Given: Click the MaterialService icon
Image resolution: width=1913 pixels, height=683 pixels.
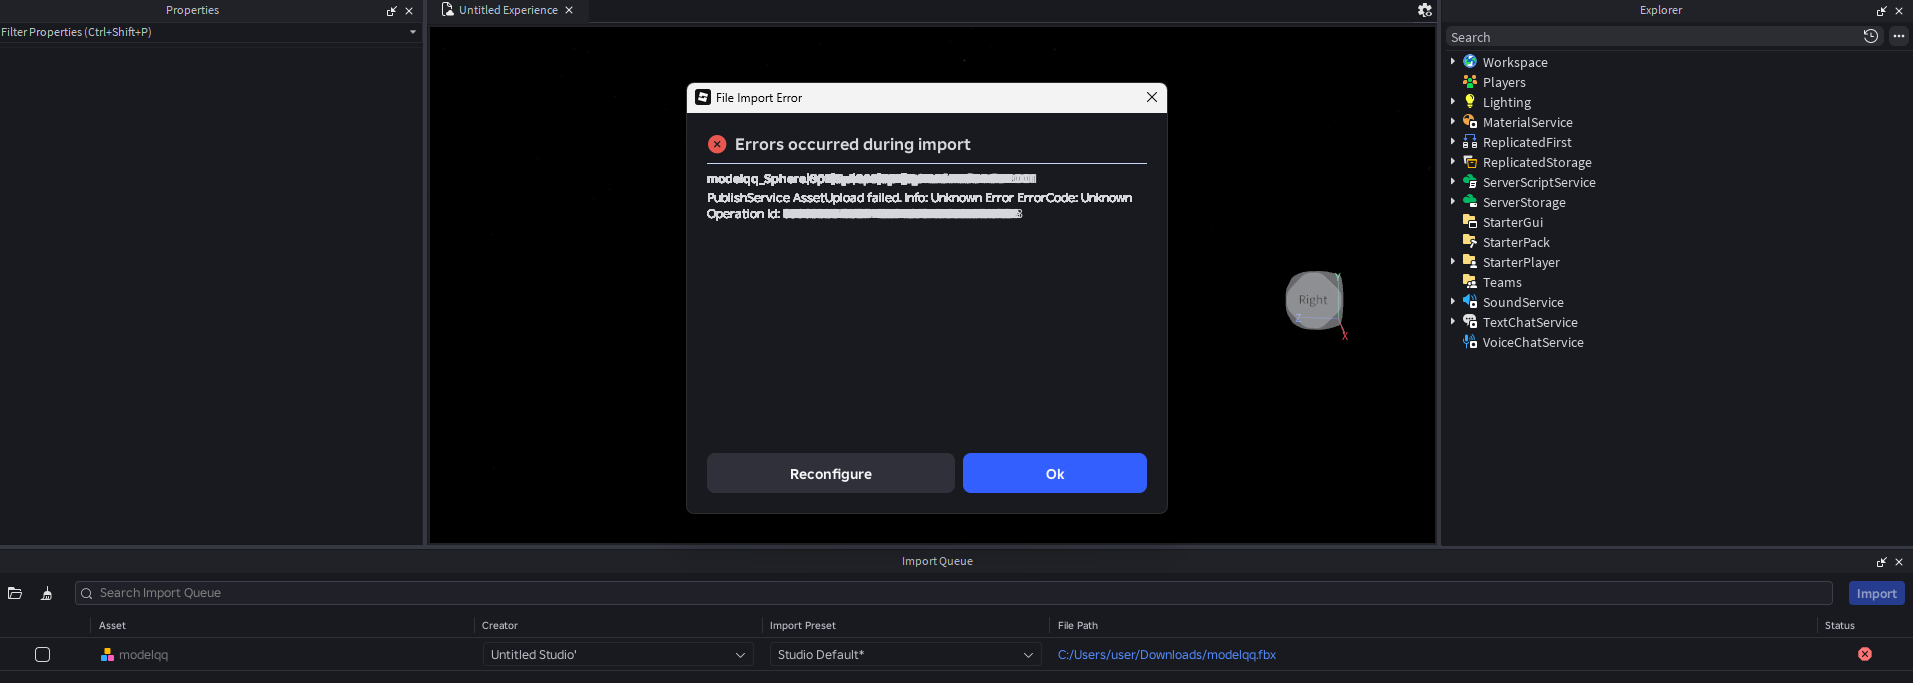Looking at the screenshot, I should tap(1470, 122).
